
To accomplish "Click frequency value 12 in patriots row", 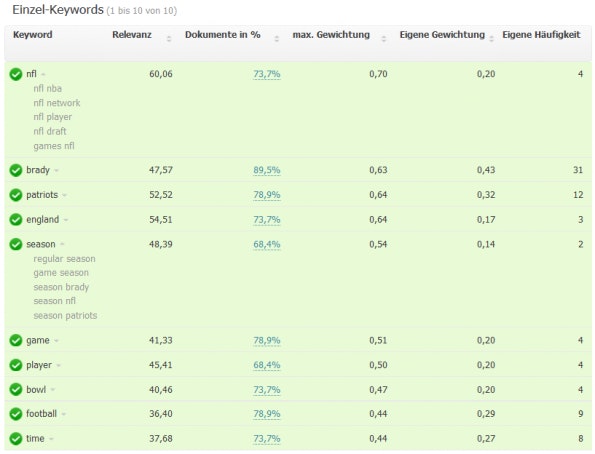I will click(578, 195).
